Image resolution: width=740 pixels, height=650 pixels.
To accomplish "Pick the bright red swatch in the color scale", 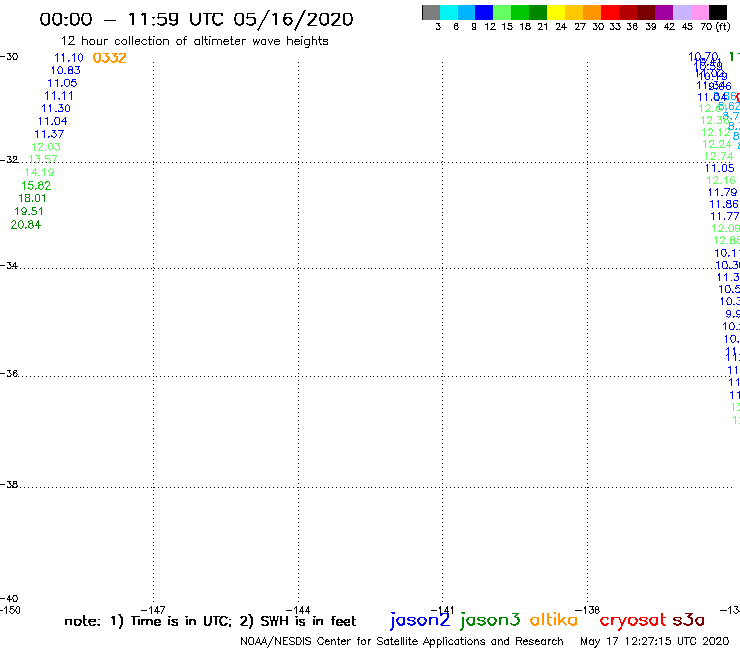I will click(610, 12).
